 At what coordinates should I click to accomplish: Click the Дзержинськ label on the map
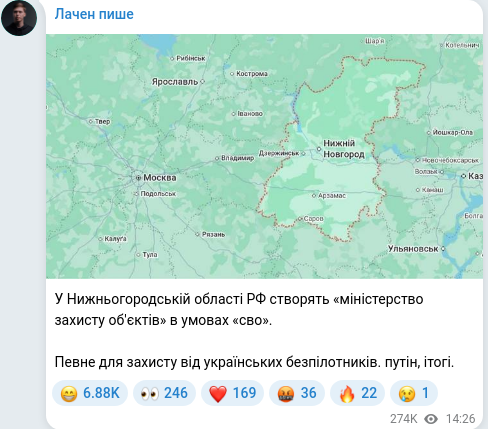tap(279, 153)
